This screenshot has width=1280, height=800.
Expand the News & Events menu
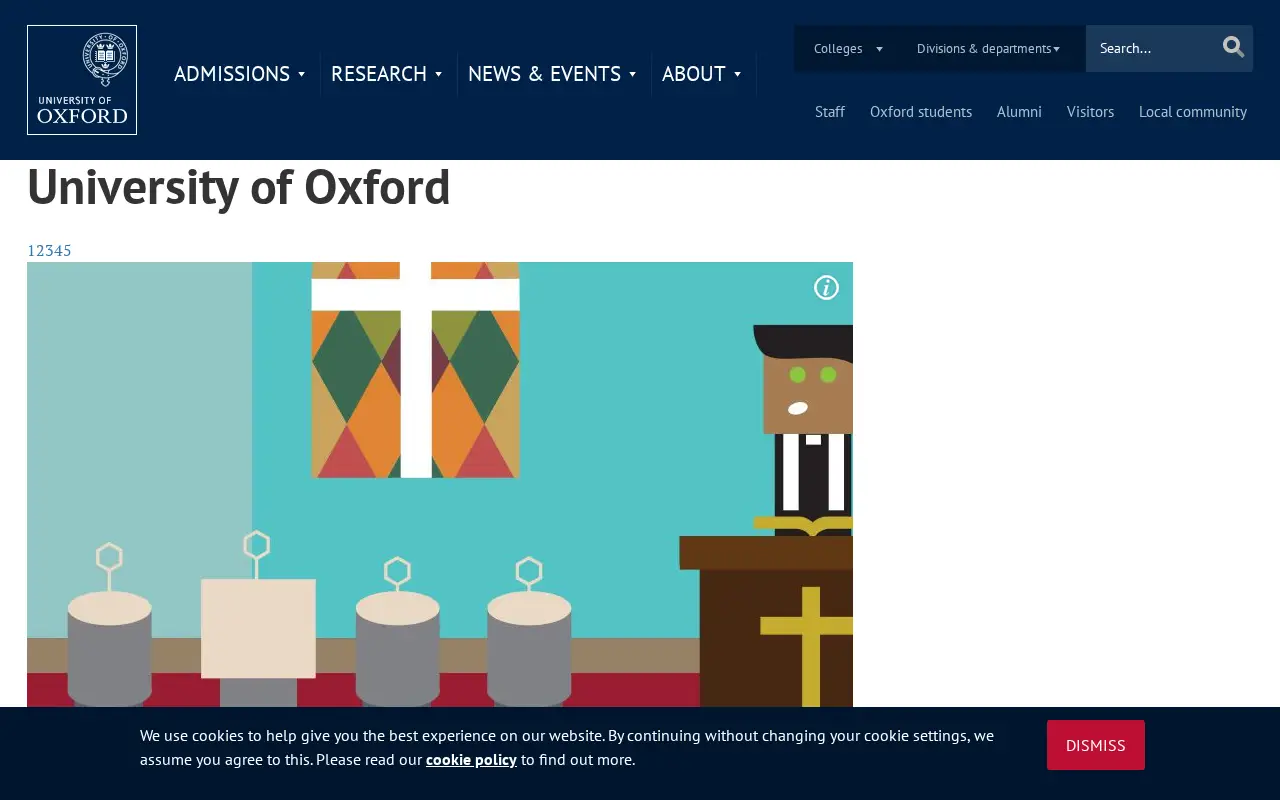(x=553, y=74)
